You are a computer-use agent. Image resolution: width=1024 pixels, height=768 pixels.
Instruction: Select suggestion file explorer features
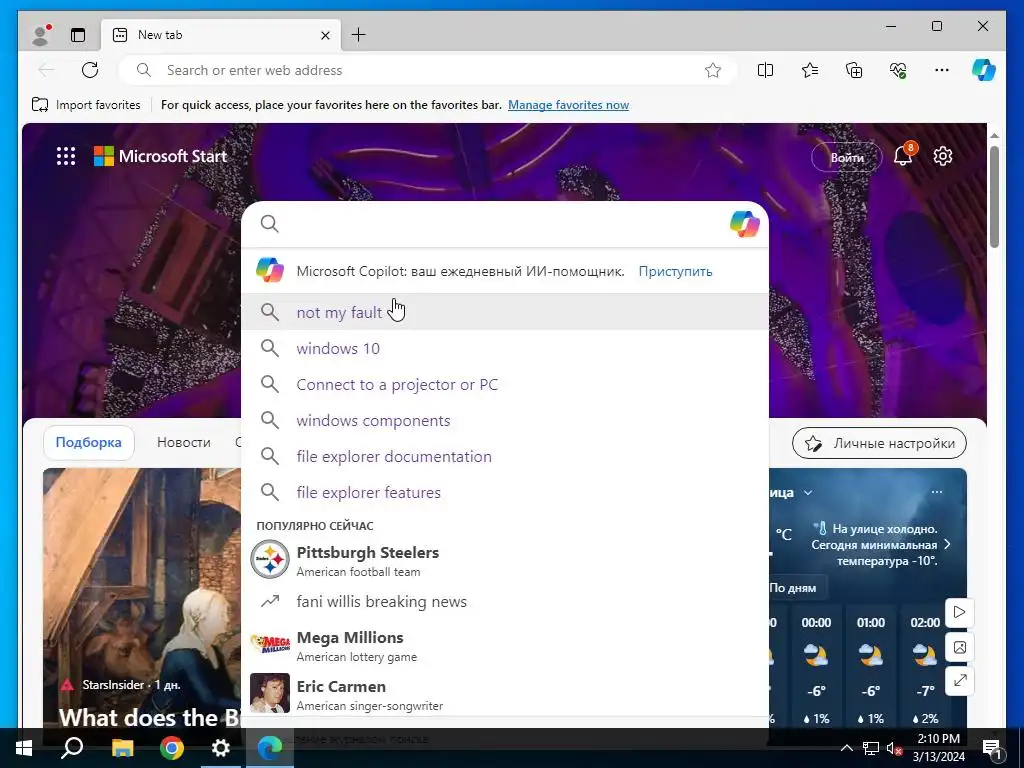click(x=505, y=492)
